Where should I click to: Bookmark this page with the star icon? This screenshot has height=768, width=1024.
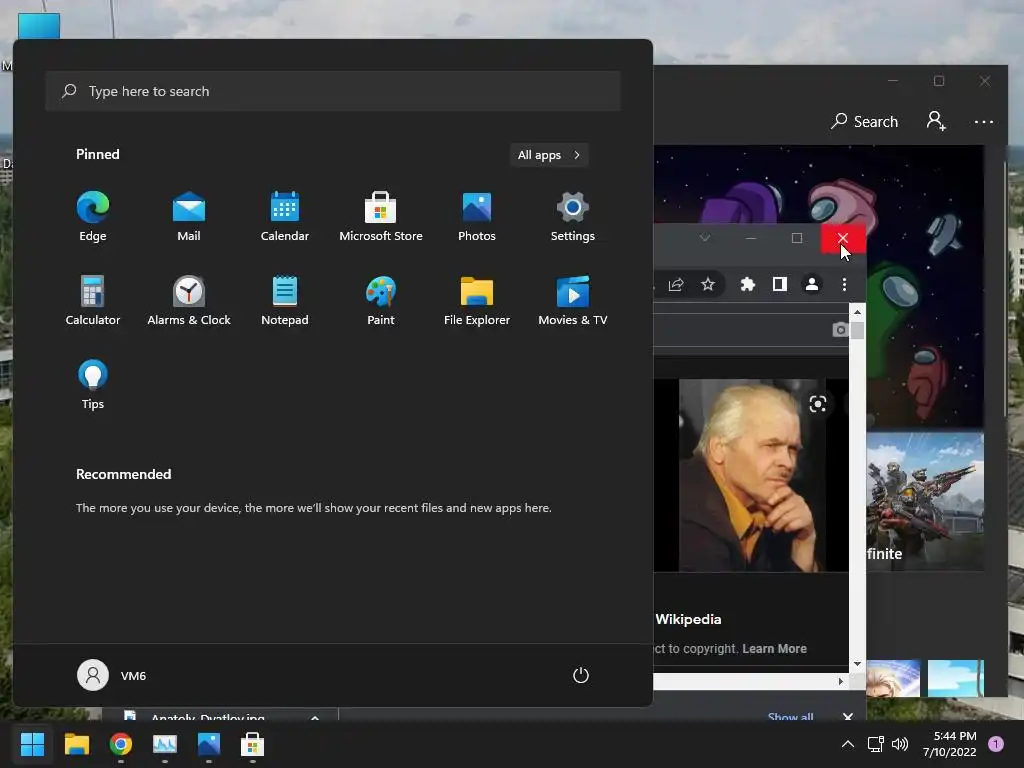[x=708, y=284]
